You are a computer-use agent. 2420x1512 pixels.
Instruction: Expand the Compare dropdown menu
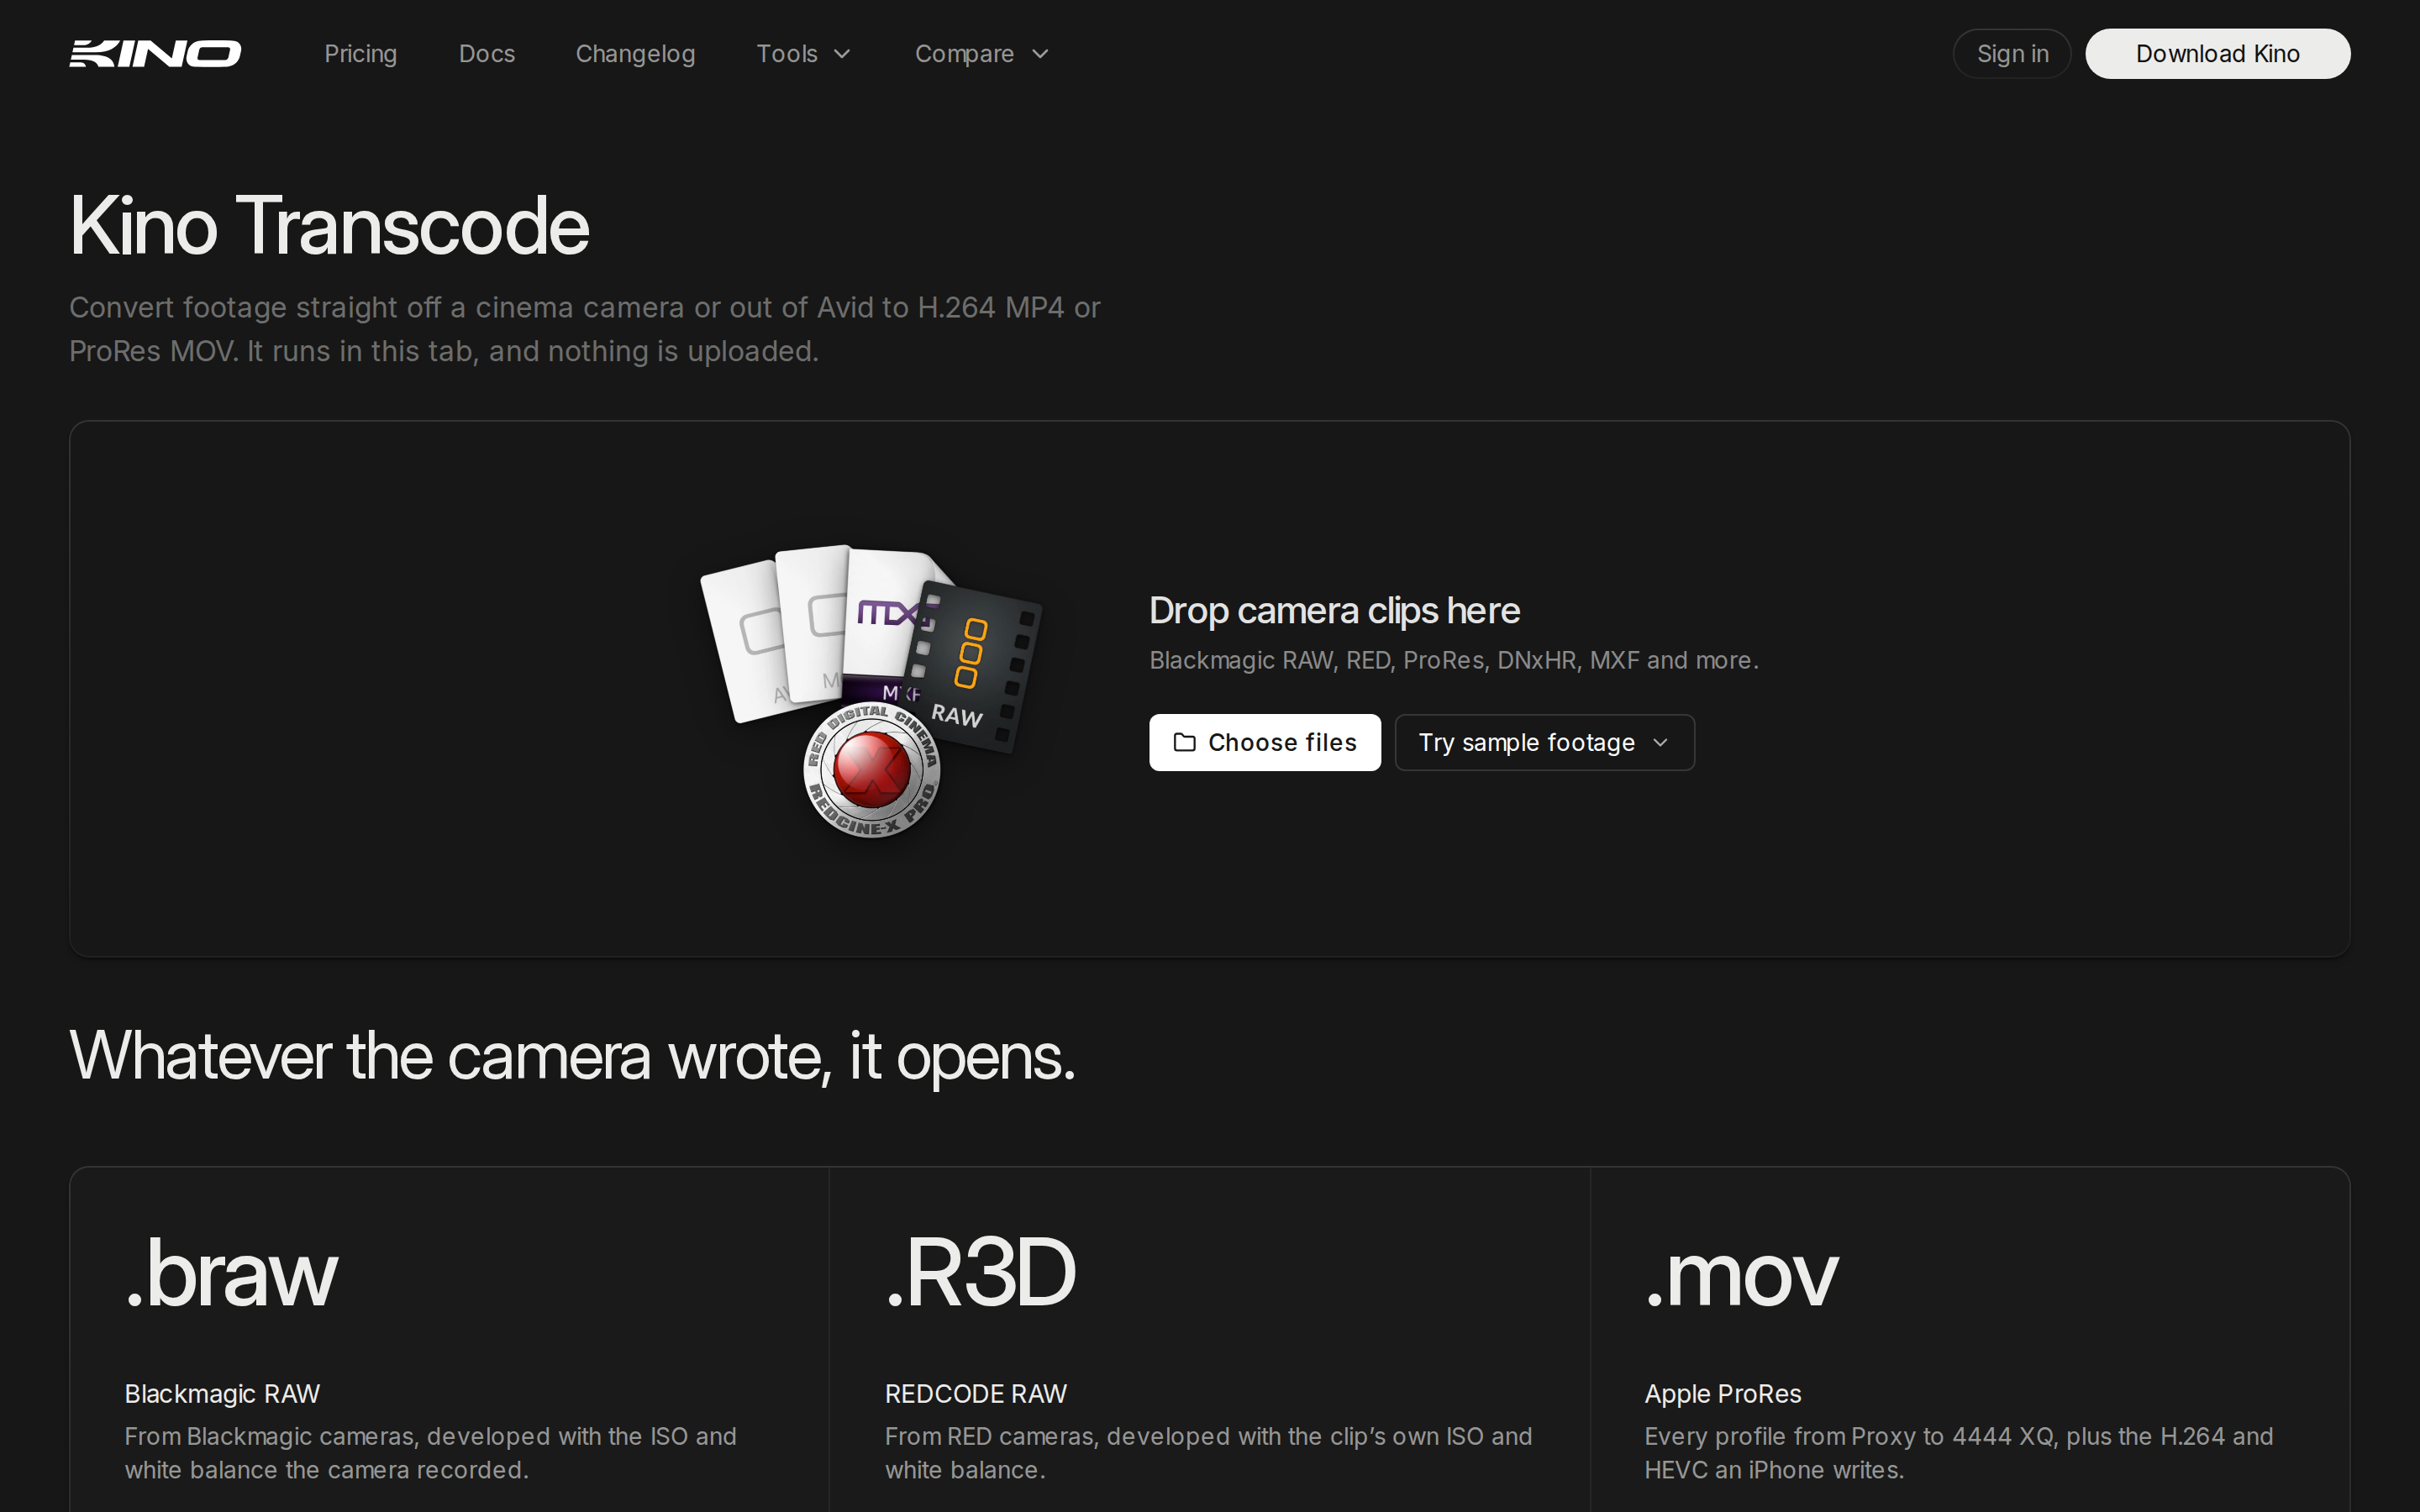(x=982, y=54)
